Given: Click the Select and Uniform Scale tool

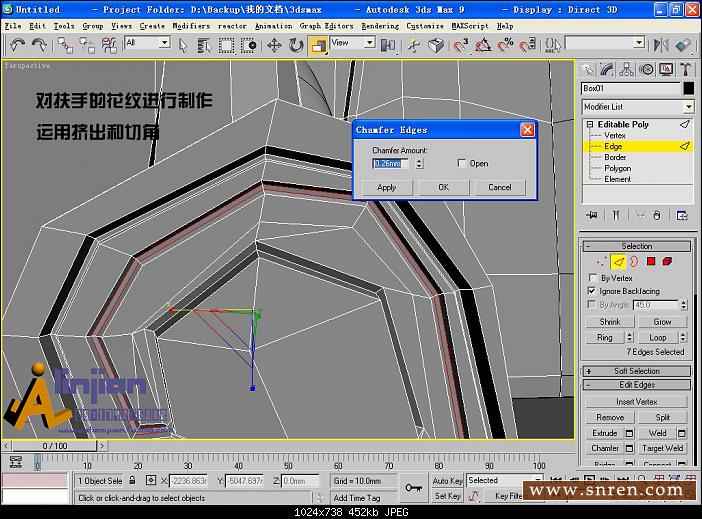Looking at the screenshot, I should tap(318, 45).
